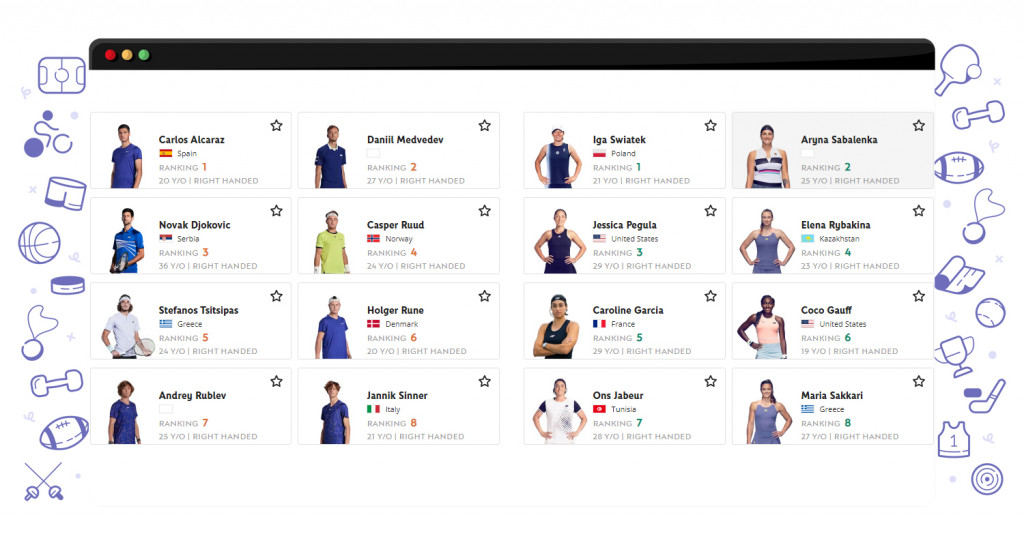Image resolution: width=1024 pixels, height=545 pixels.
Task: Click the Kazakhstan flag under Elena Rybakina
Action: tap(807, 239)
